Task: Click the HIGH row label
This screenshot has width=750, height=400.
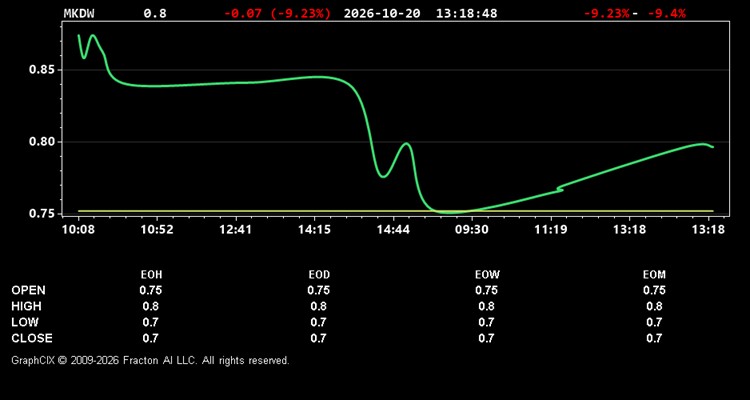Action: point(26,306)
